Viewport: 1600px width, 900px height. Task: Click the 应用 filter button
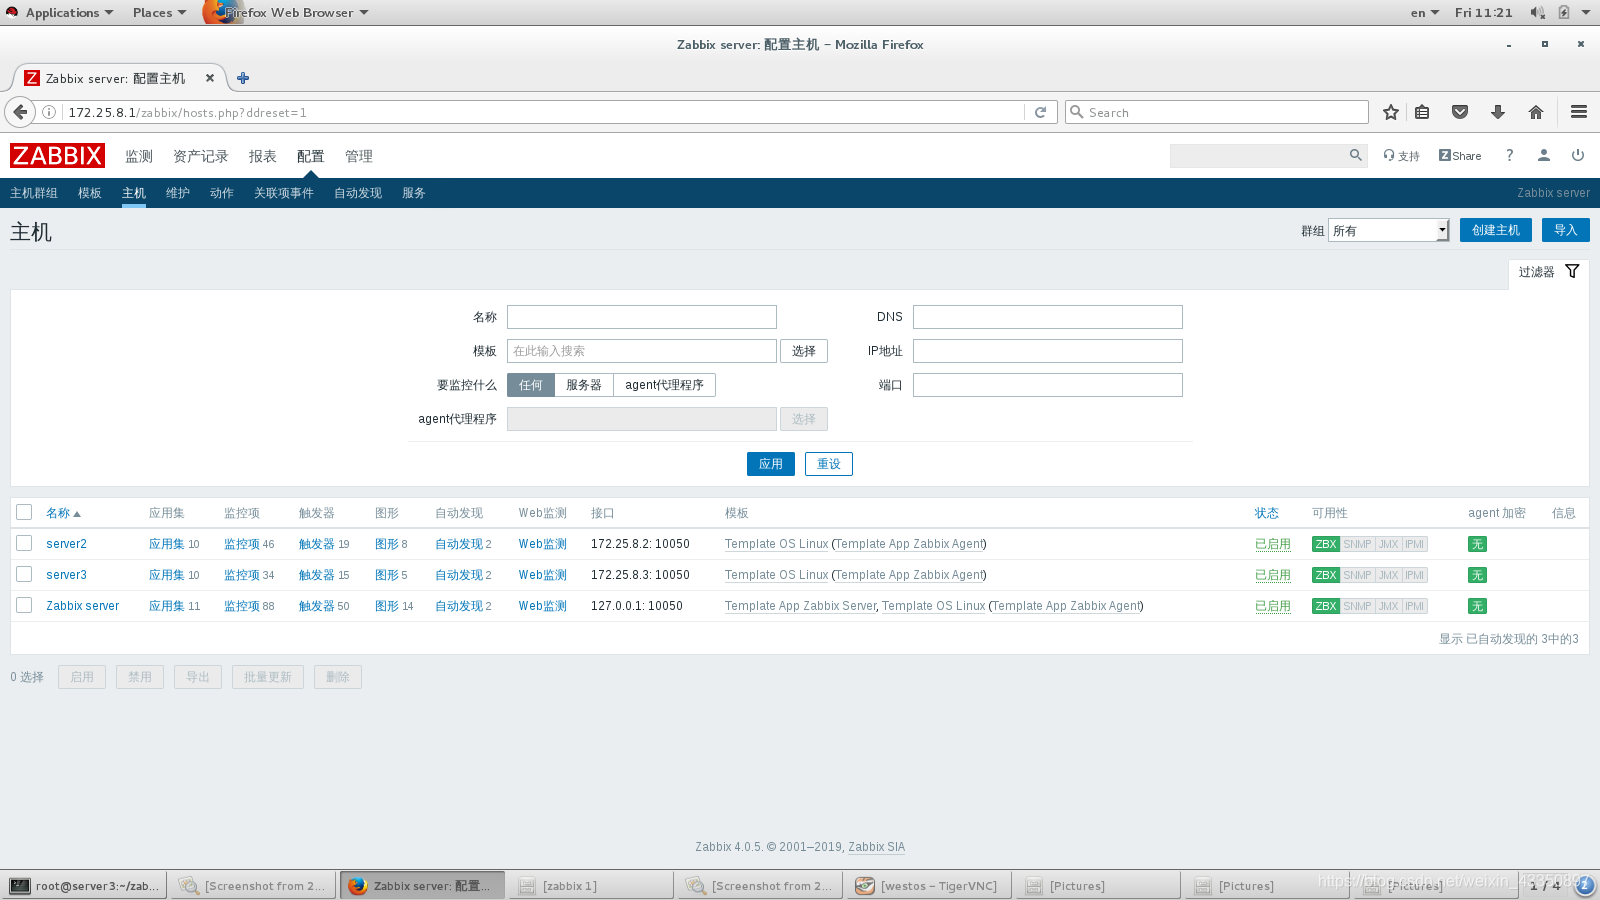[771, 464]
